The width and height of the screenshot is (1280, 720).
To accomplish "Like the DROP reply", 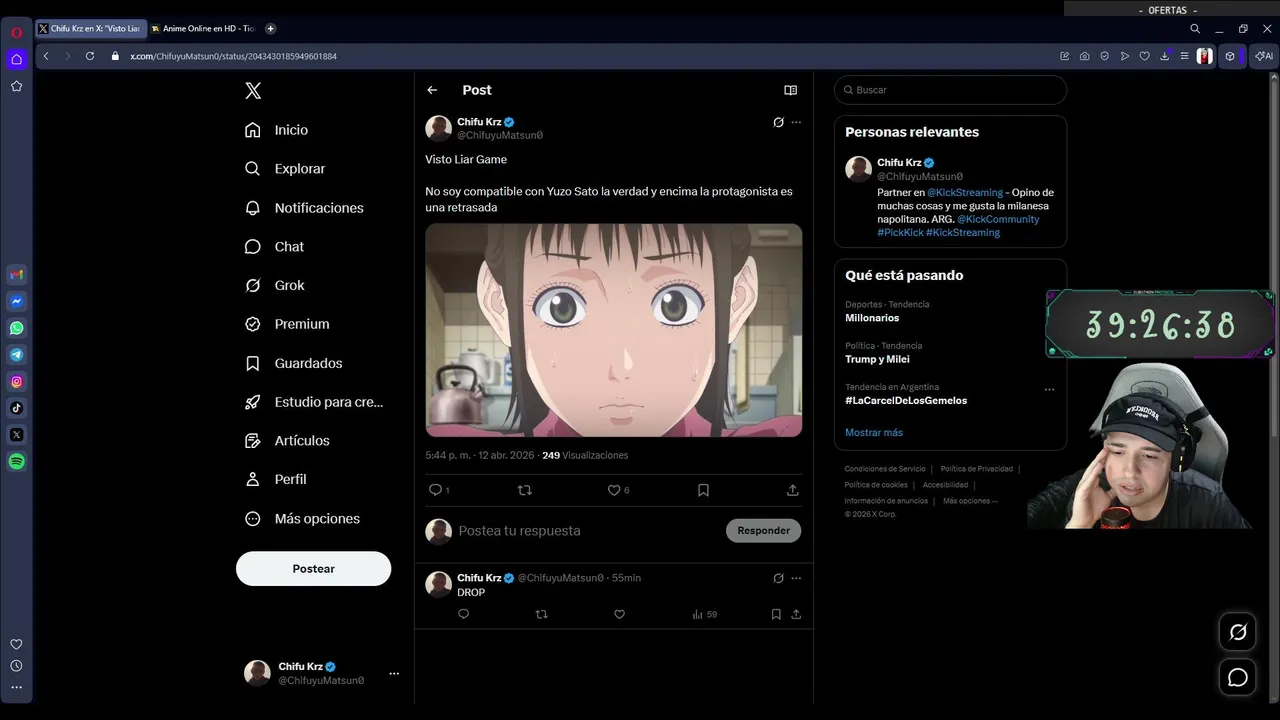I will click(x=619, y=614).
